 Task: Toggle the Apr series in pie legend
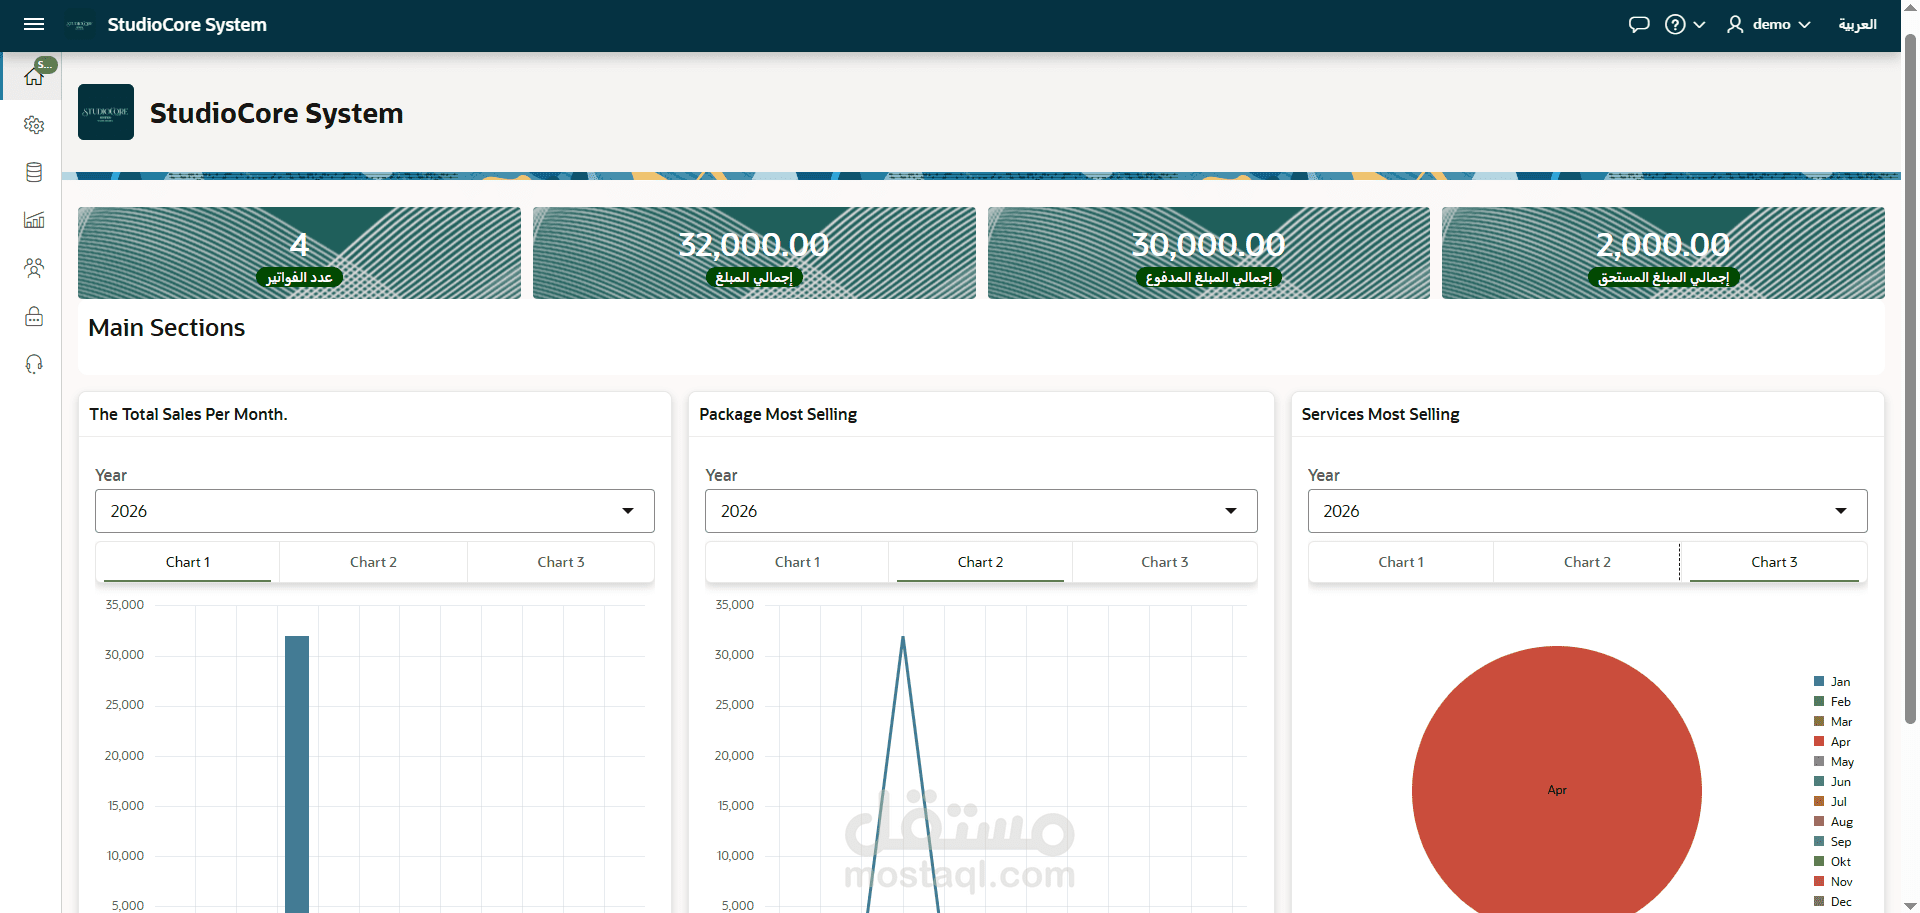coord(1832,742)
